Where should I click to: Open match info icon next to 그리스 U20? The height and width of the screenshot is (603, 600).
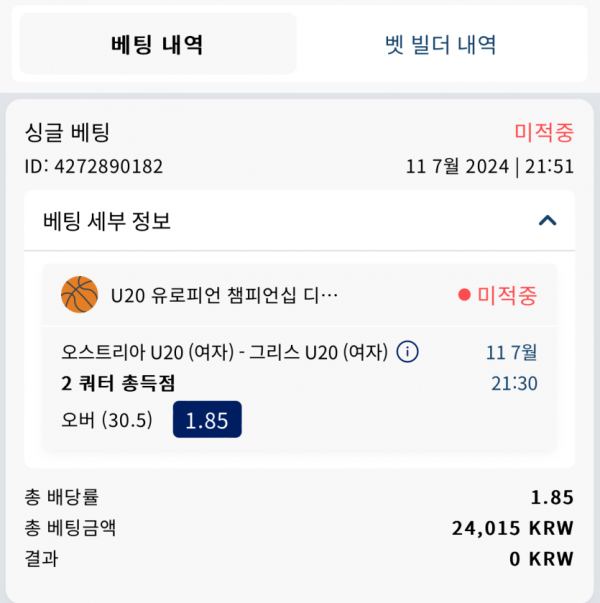coord(407,351)
